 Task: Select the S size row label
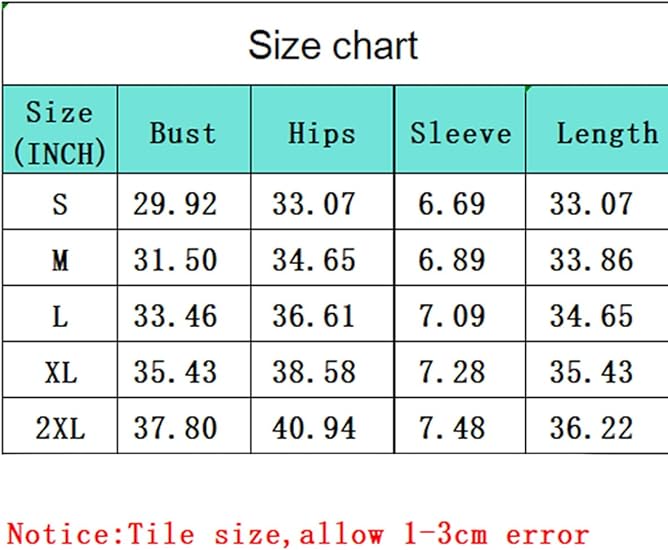click(60, 204)
